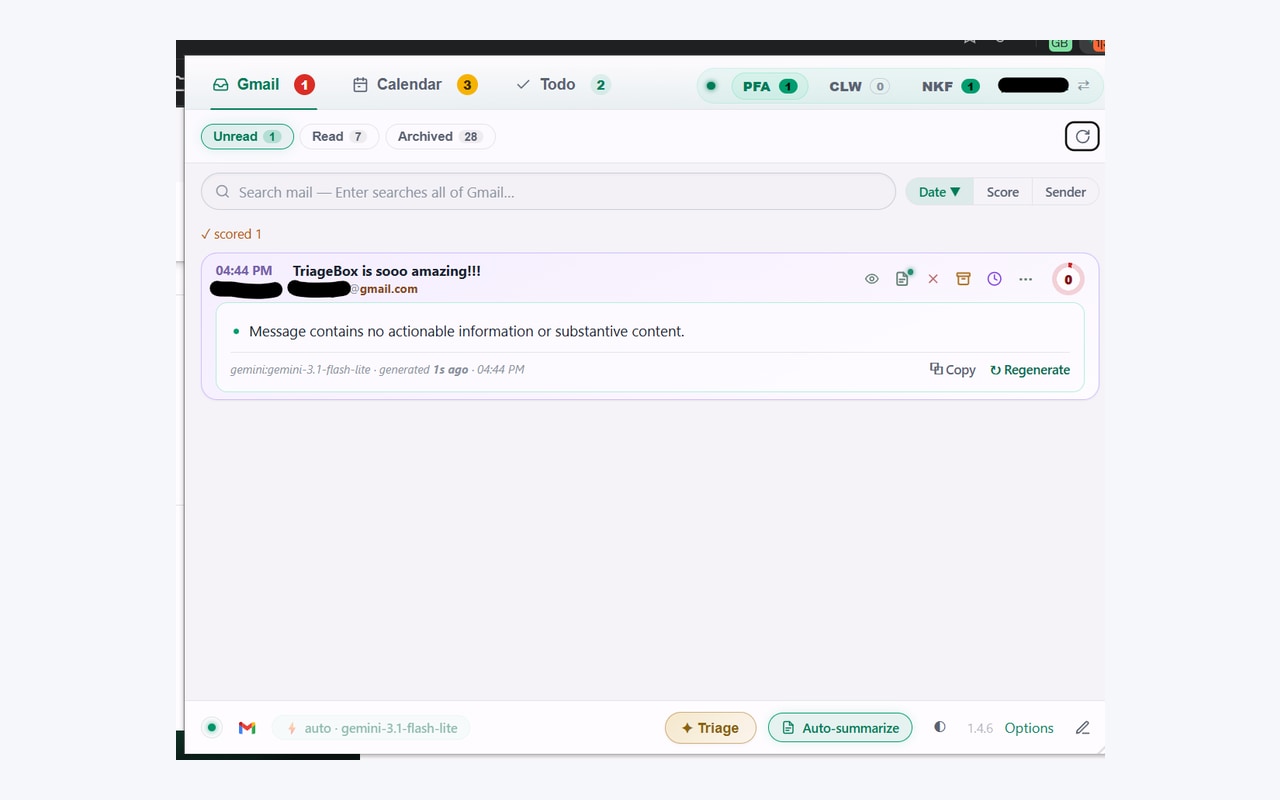The height and width of the screenshot is (800, 1280).
Task: Click the summary text about no actionable information
Action: click(467, 331)
